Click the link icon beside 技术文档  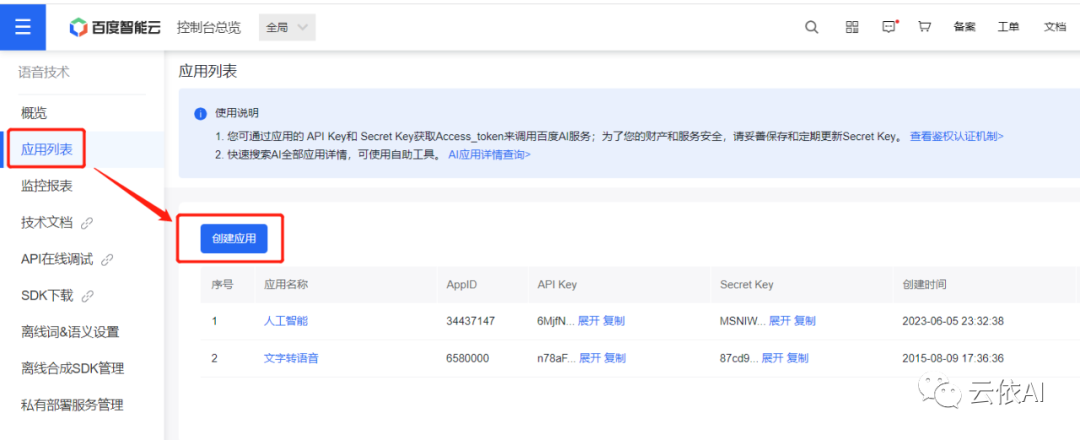pos(87,223)
